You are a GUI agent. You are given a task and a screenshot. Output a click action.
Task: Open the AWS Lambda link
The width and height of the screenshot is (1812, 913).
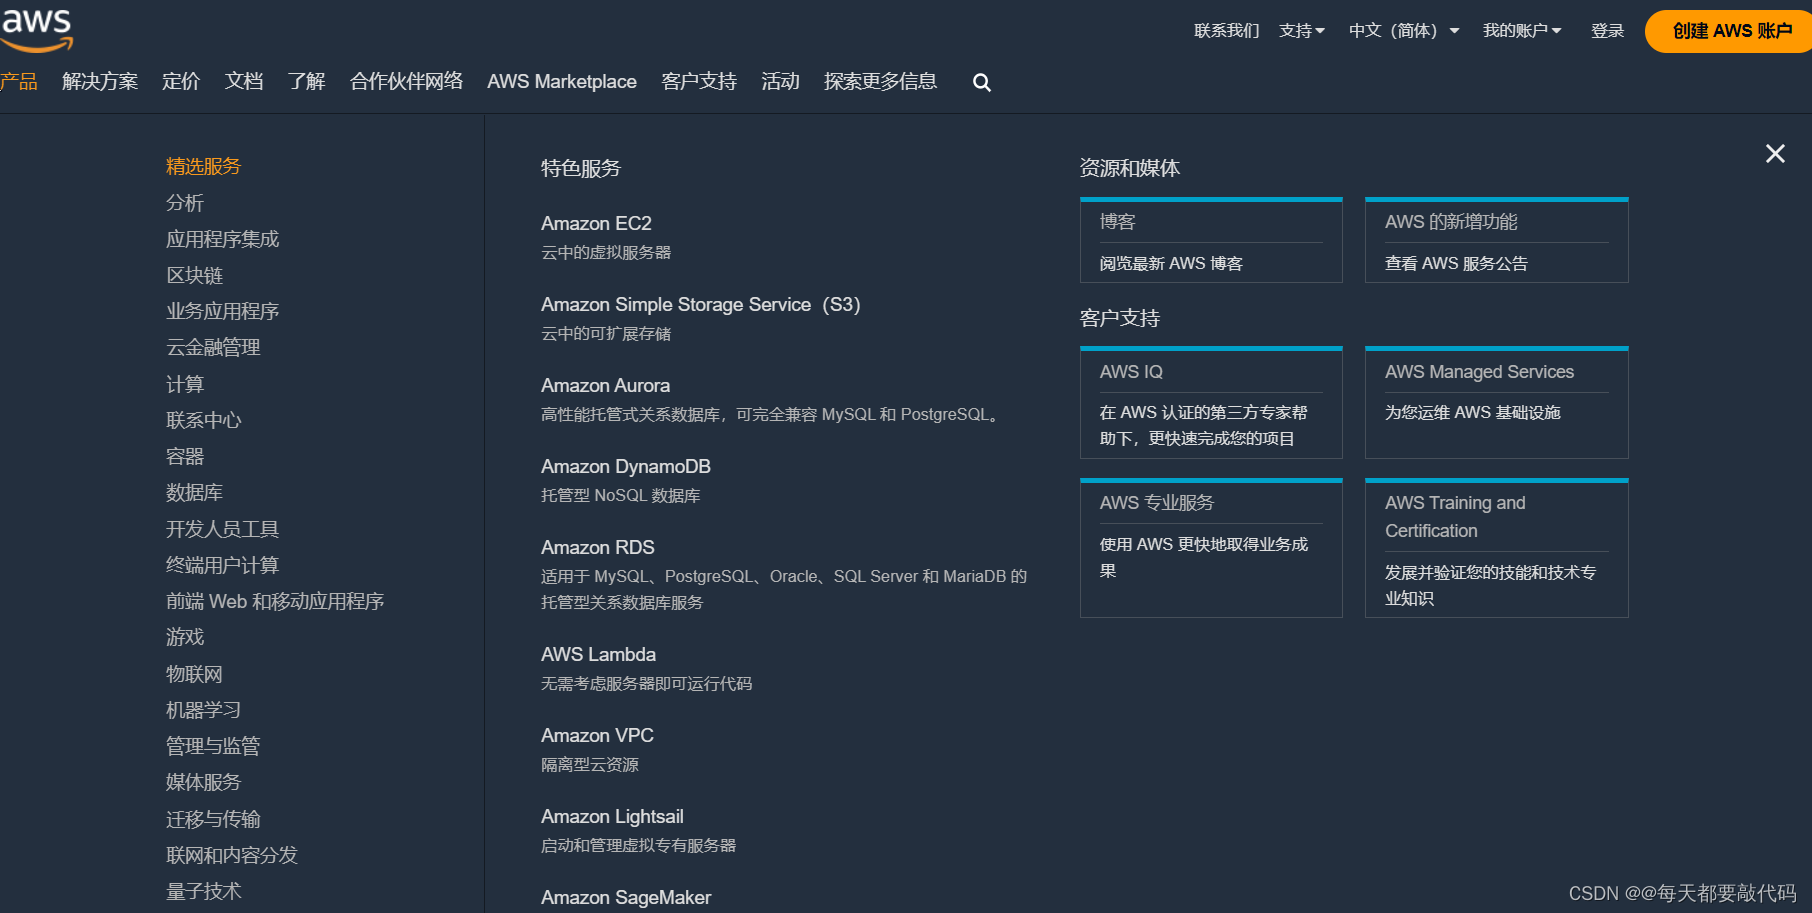(598, 654)
